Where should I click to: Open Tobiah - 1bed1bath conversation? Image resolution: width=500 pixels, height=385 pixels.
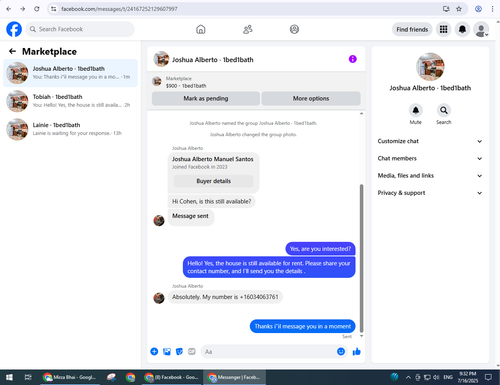[x=70, y=101]
